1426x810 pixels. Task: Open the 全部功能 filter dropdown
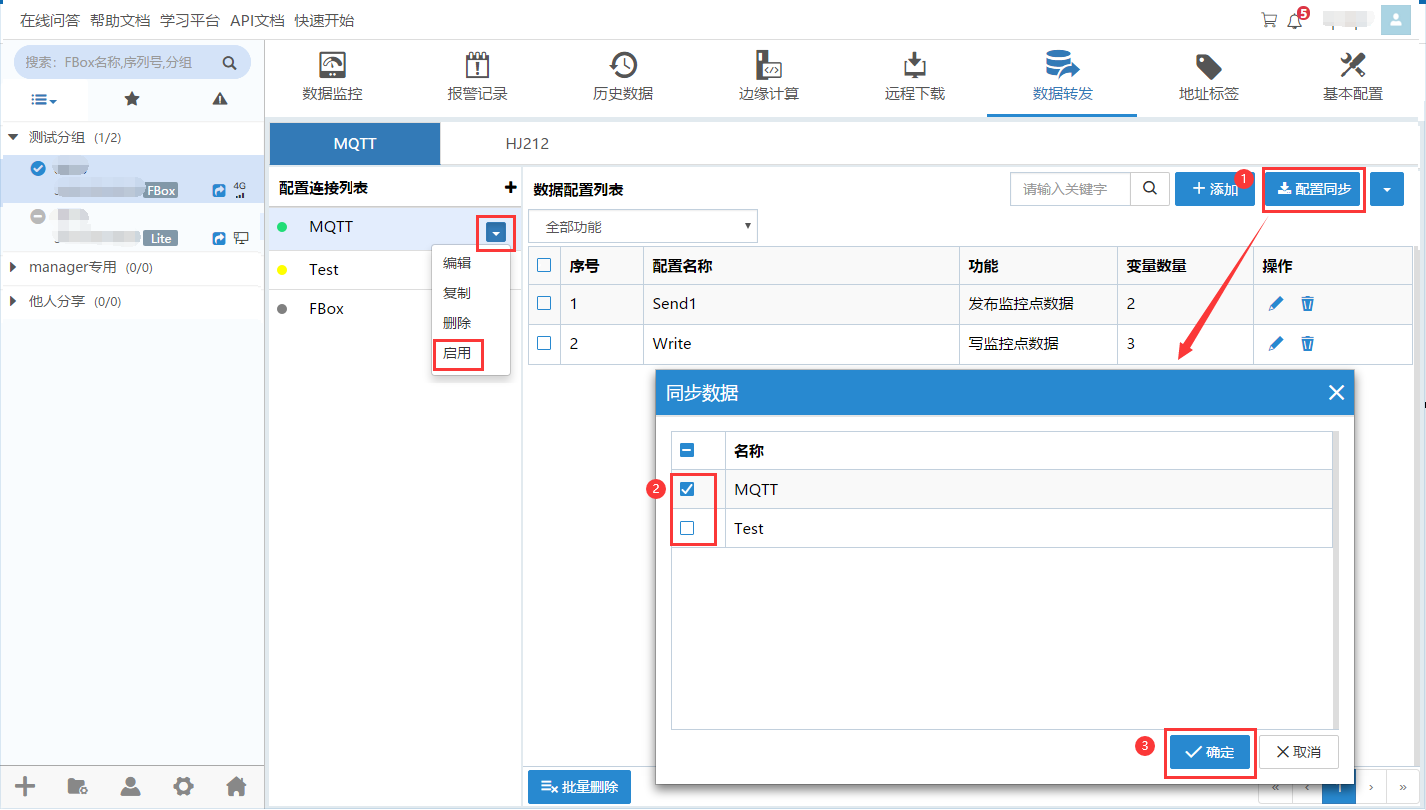[x=643, y=227]
